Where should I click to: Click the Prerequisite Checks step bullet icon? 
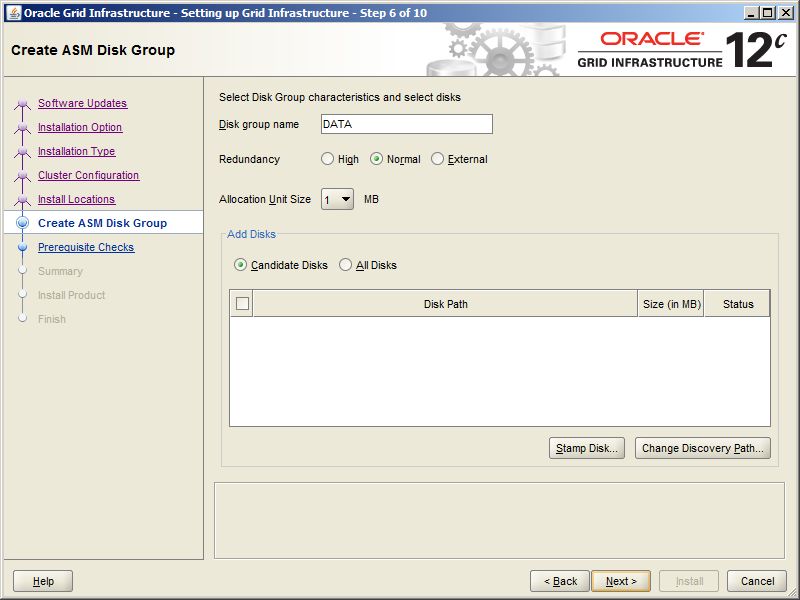22,247
